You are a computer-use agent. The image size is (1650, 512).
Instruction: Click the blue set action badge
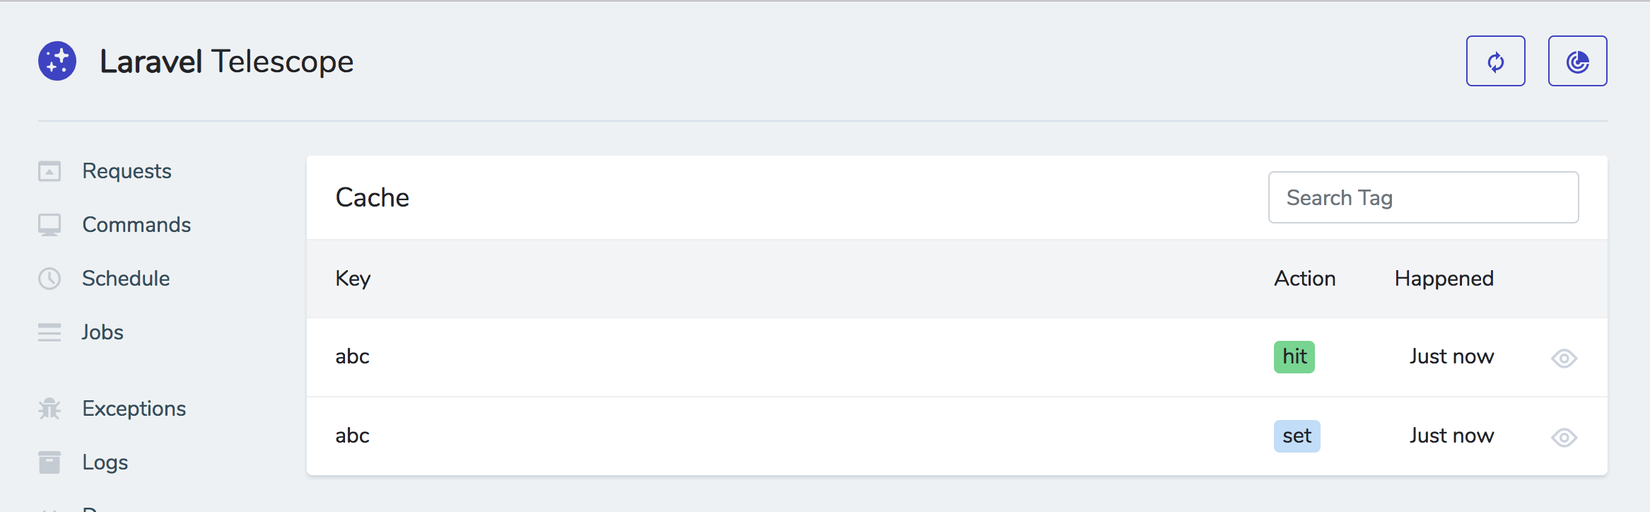click(x=1296, y=436)
